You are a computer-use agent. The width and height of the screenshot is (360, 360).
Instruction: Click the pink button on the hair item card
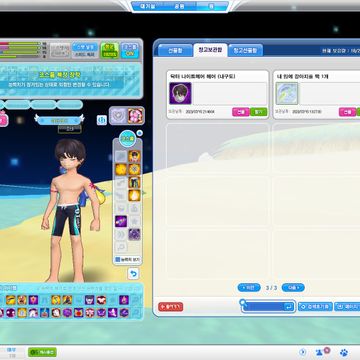pos(241,112)
